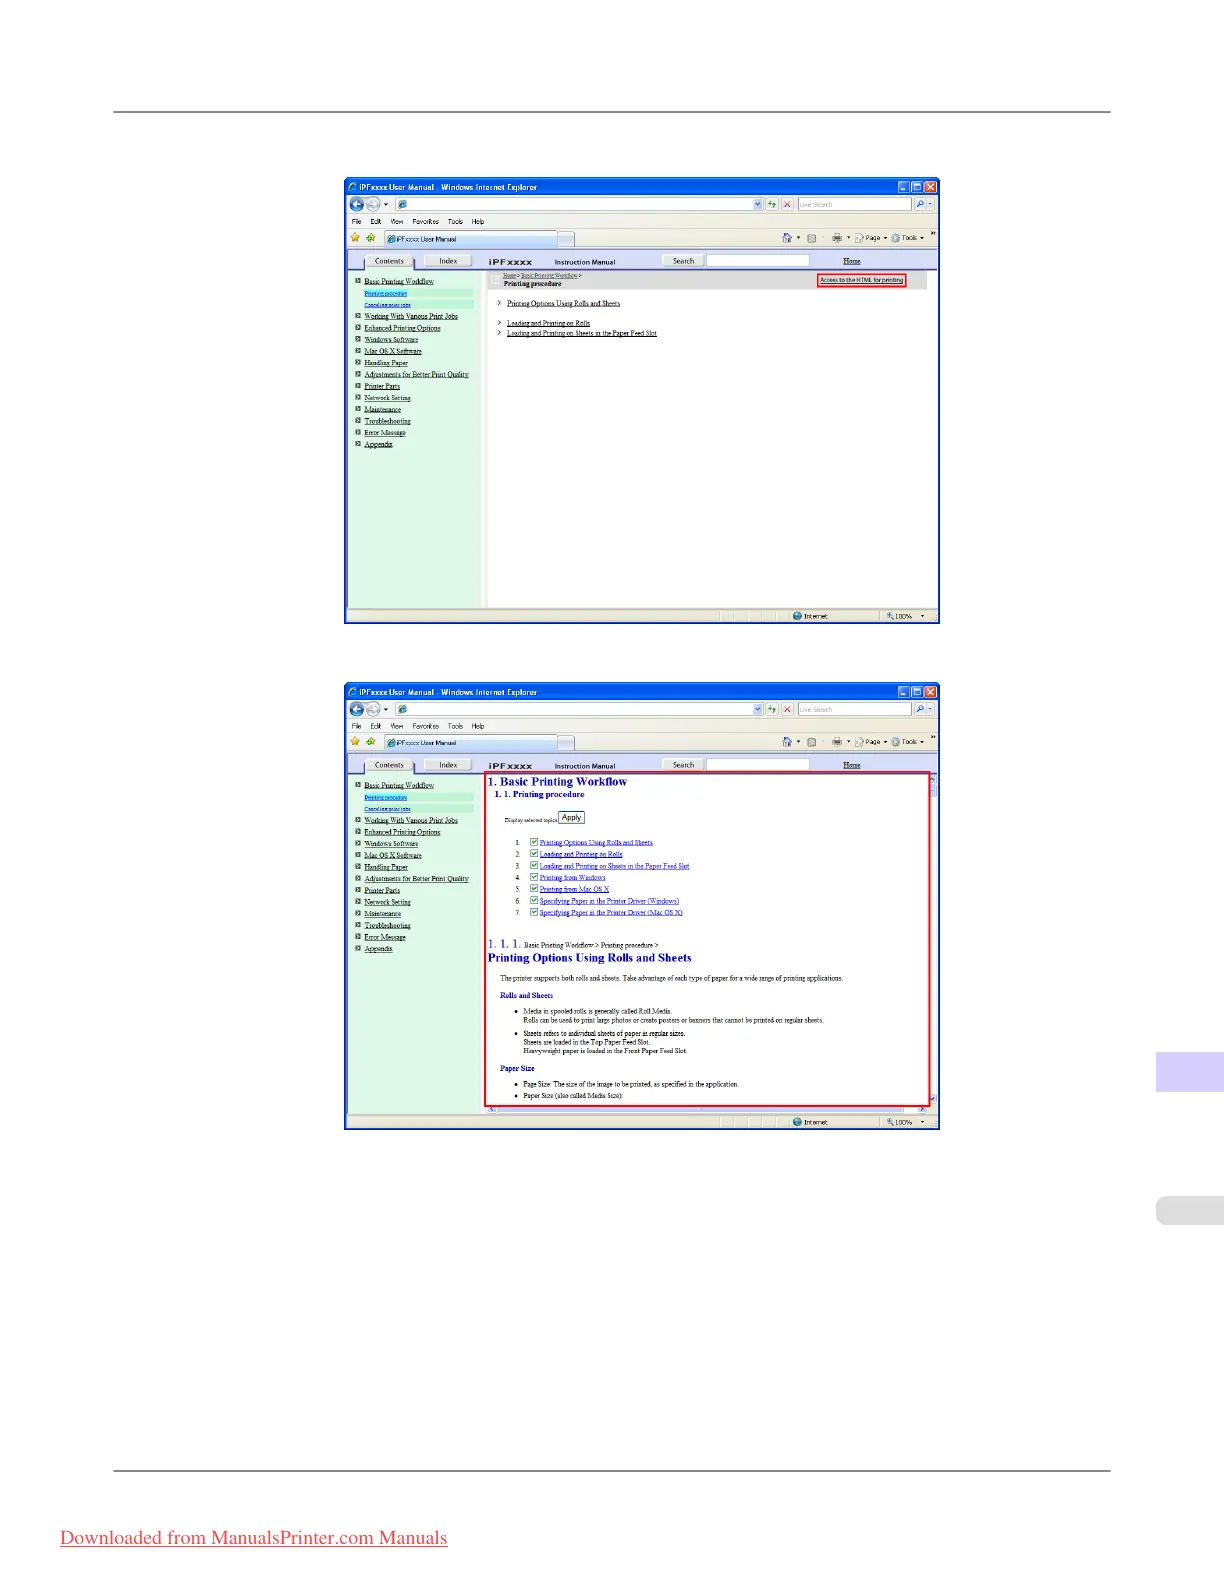1224x1584 pixels.
Task: Open the Page dropdown in the upper browser
Action: pos(871,238)
